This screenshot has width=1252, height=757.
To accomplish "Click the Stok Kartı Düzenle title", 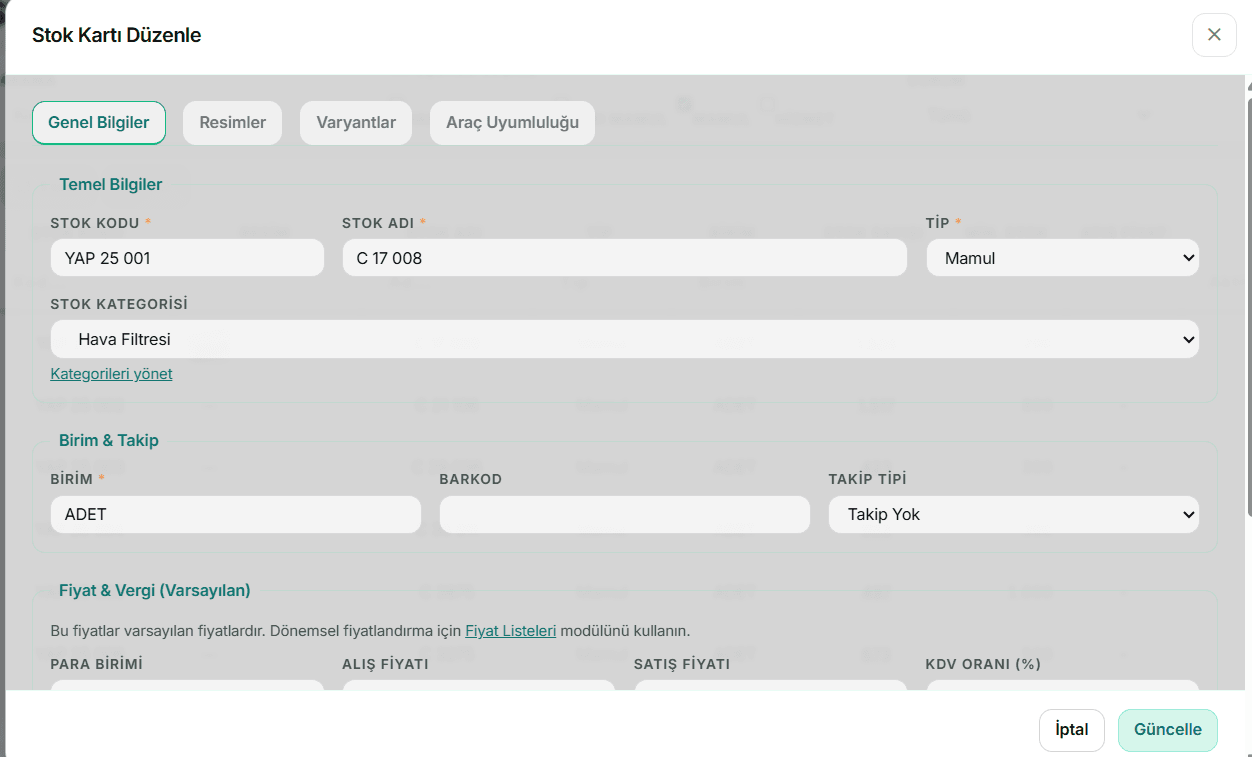I will click(x=117, y=35).
